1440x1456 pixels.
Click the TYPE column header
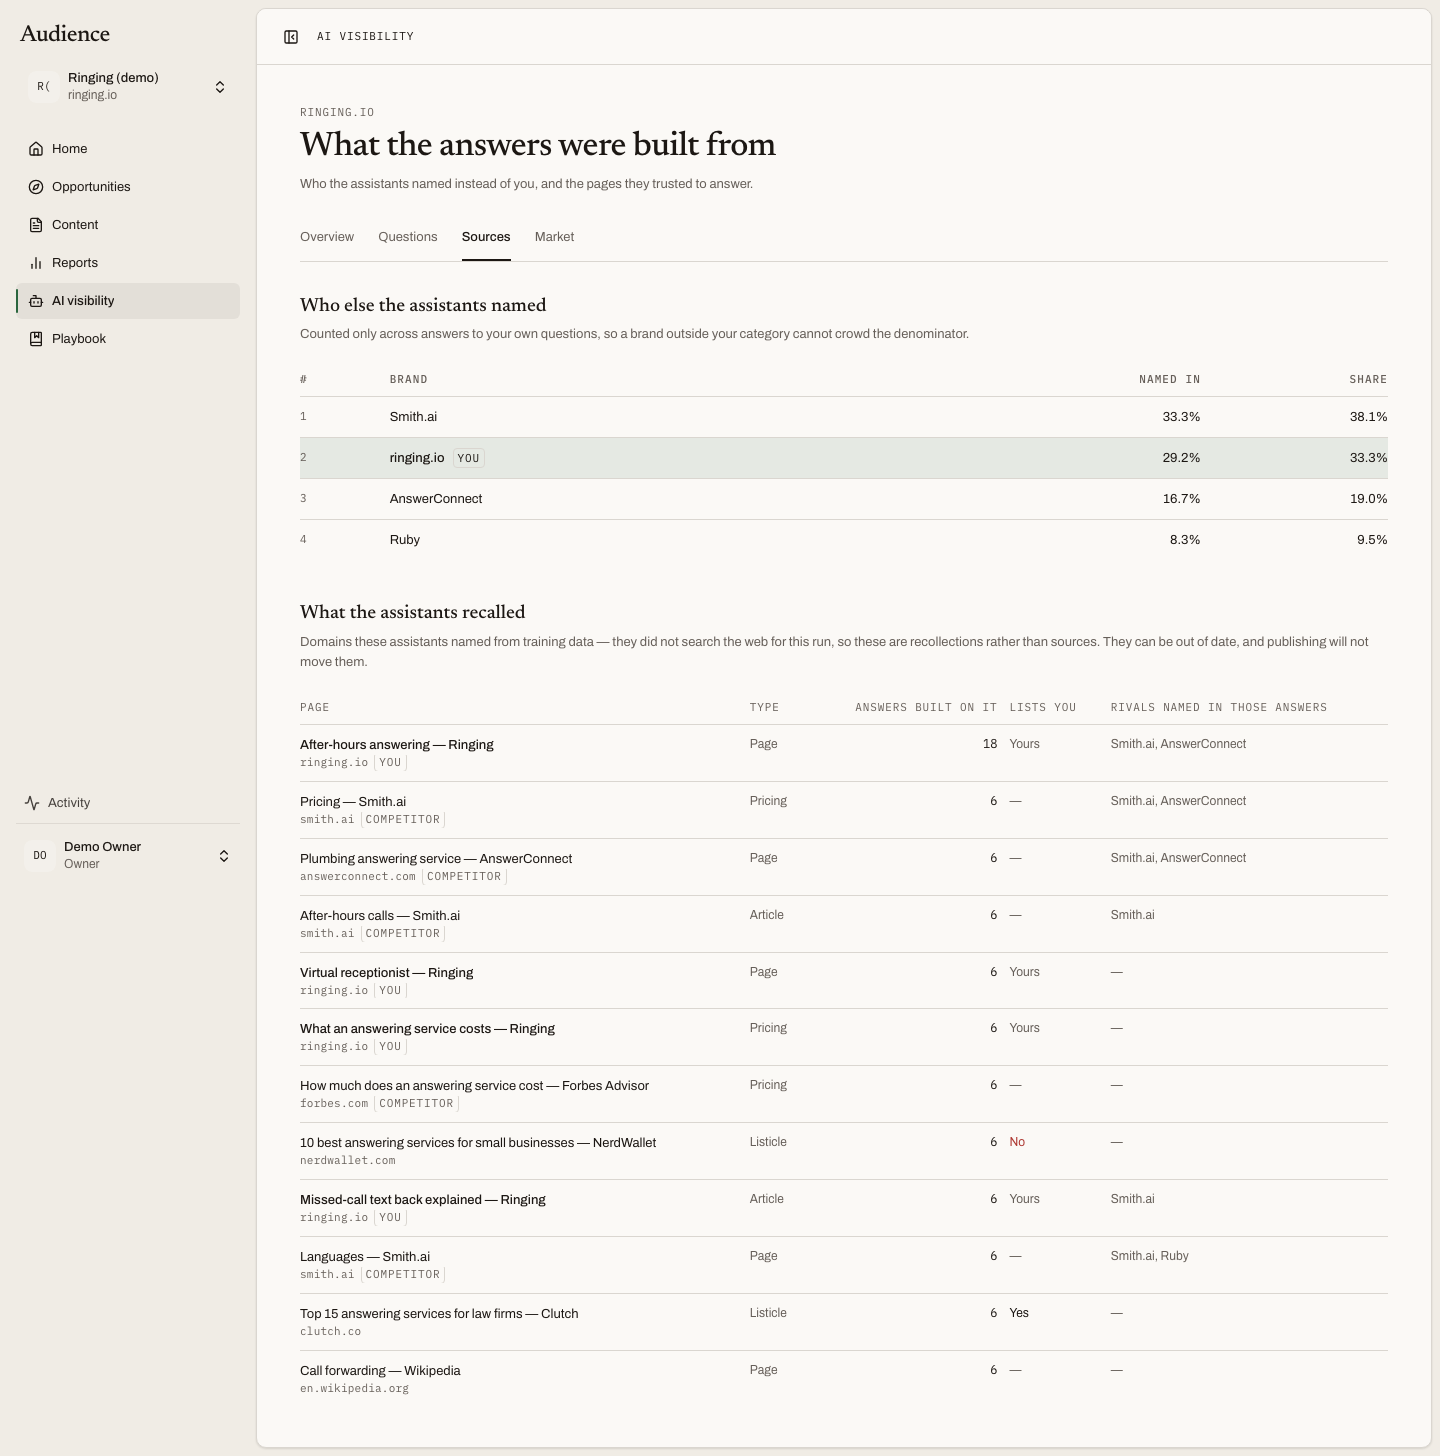click(764, 708)
